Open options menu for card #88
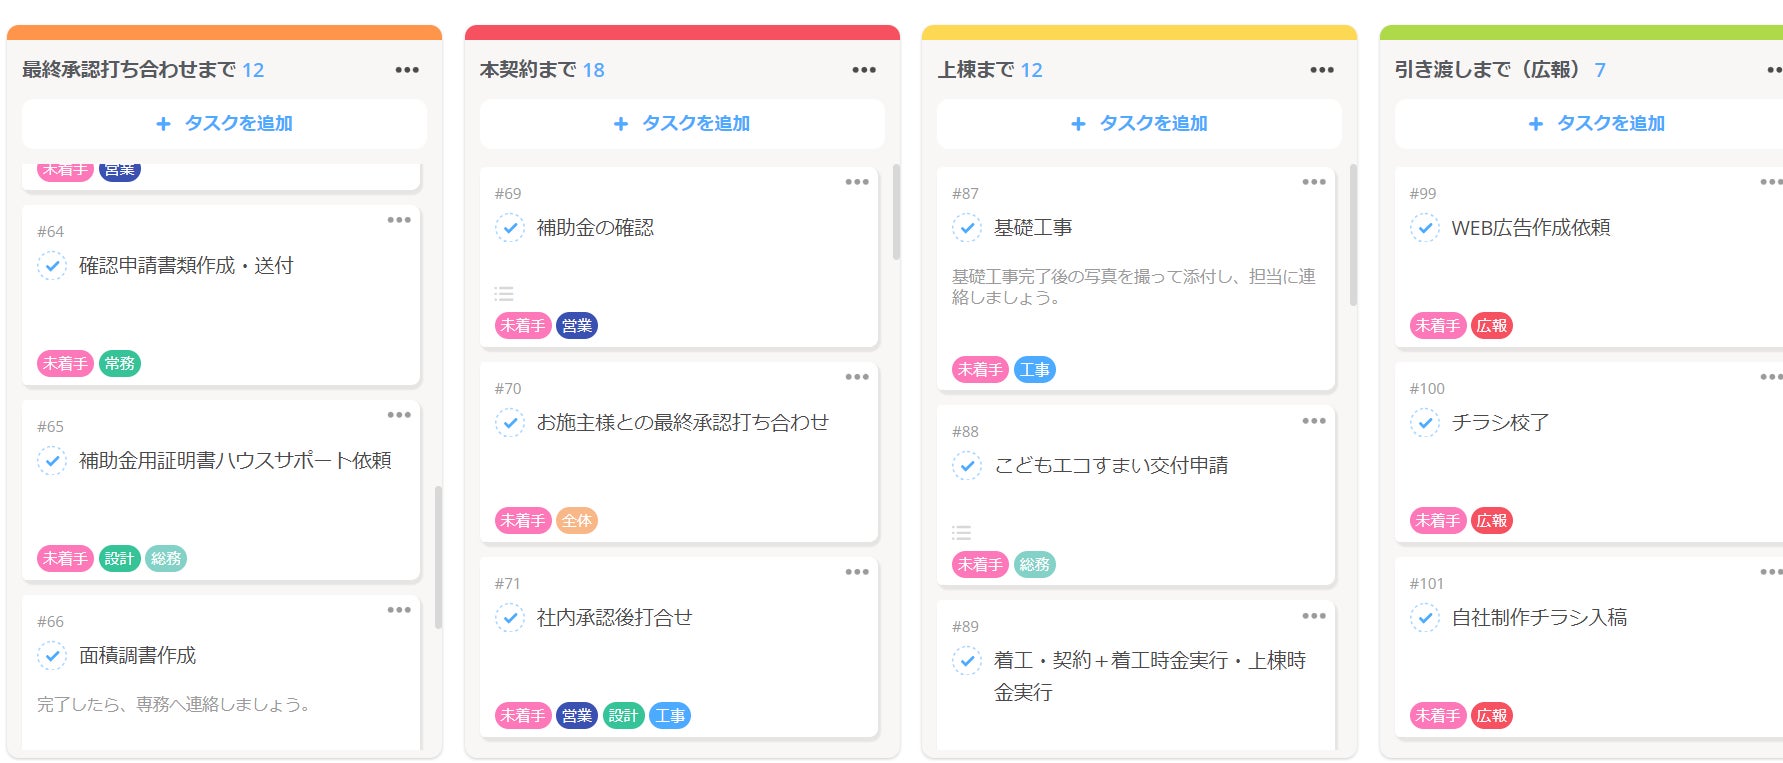Image resolution: width=1783 pixels, height=763 pixels. [1314, 421]
